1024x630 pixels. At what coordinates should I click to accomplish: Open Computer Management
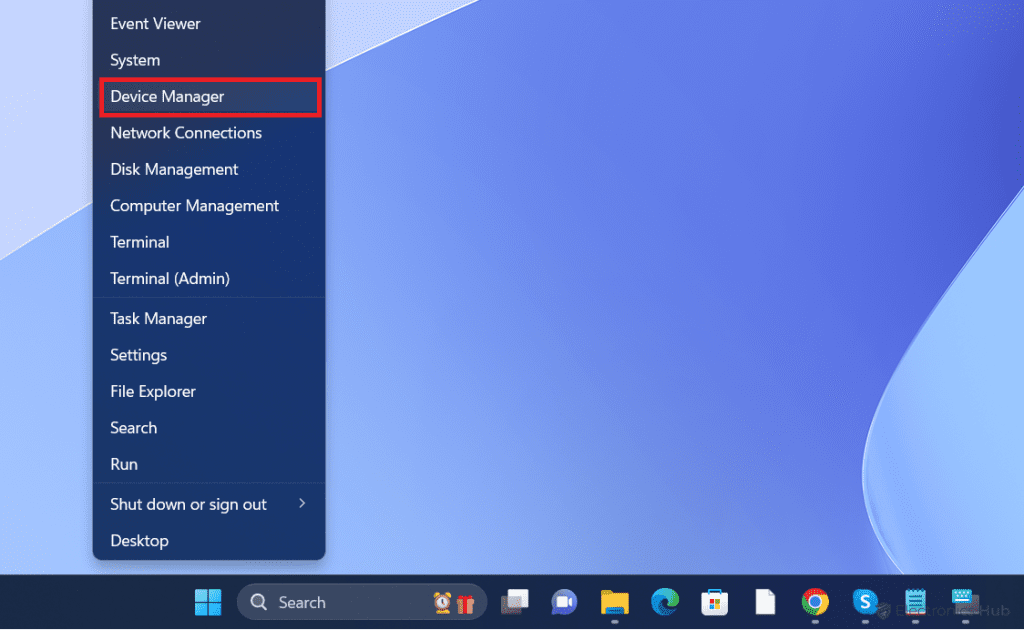tap(194, 205)
